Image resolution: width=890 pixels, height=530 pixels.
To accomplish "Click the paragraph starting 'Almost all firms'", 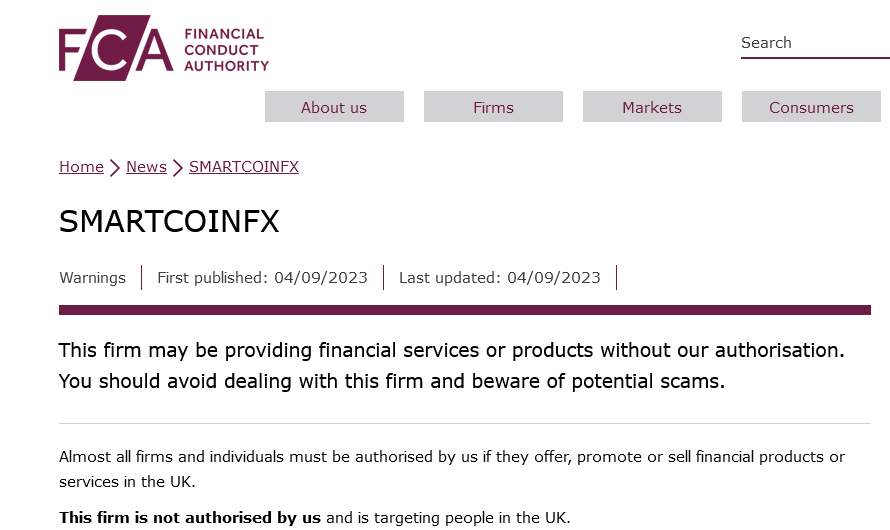I will click(x=452, y=469).
